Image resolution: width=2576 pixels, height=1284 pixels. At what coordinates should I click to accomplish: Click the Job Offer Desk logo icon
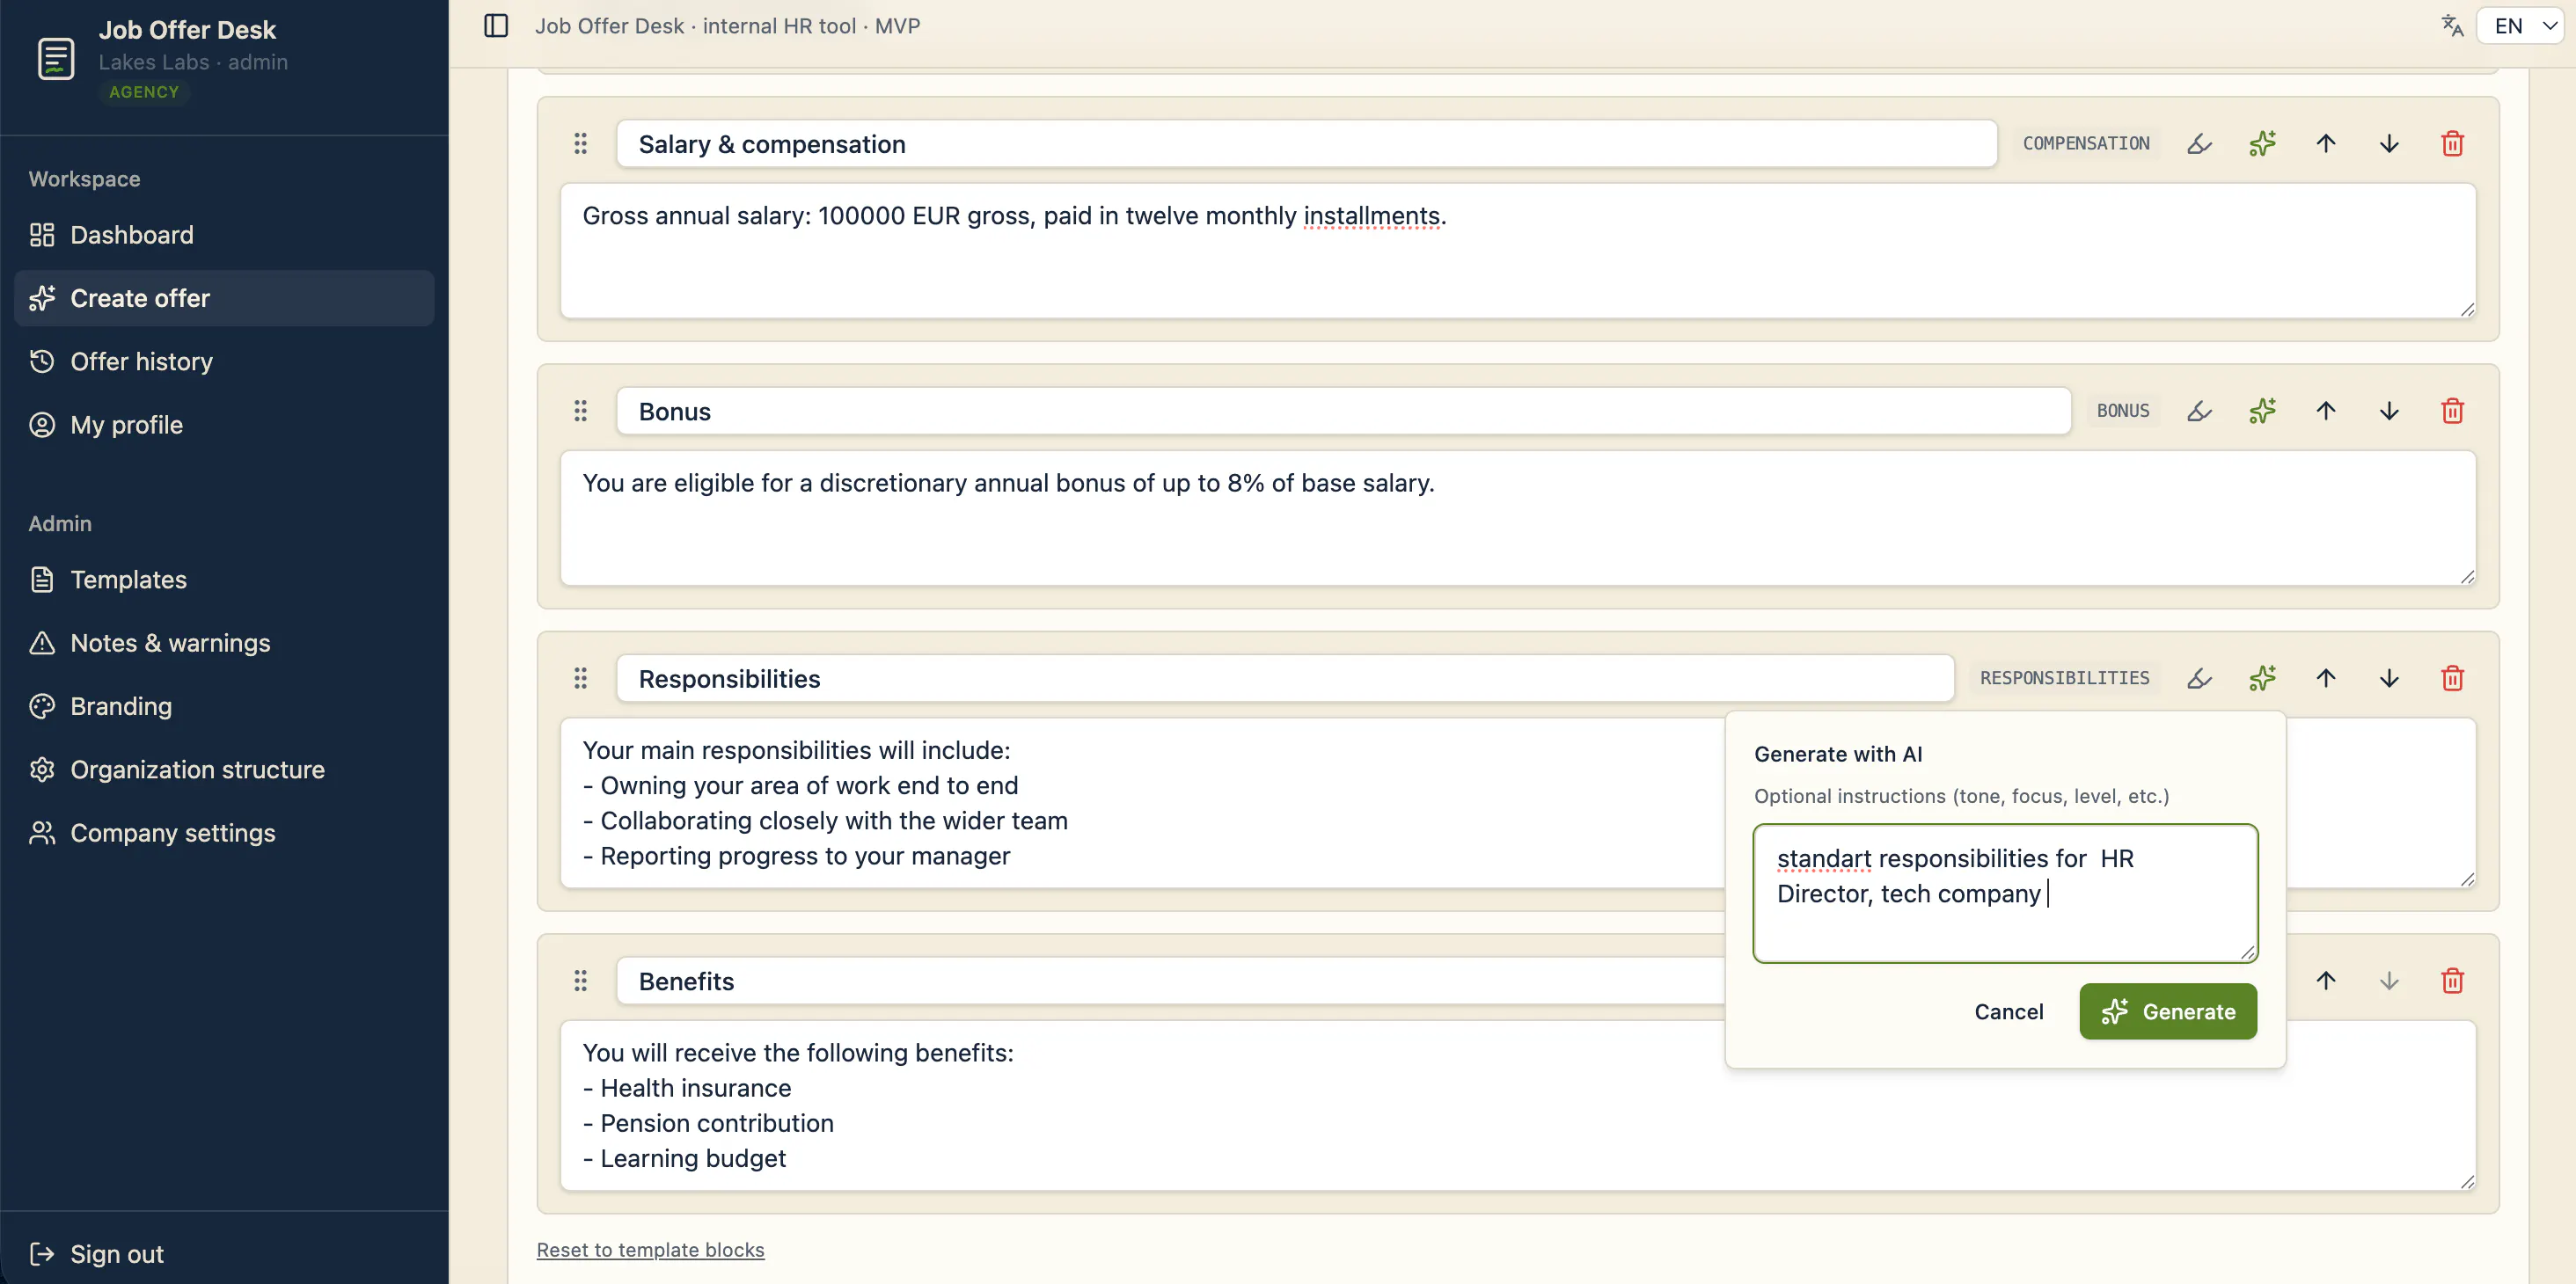pyautogui.click(x=56, y=58)
